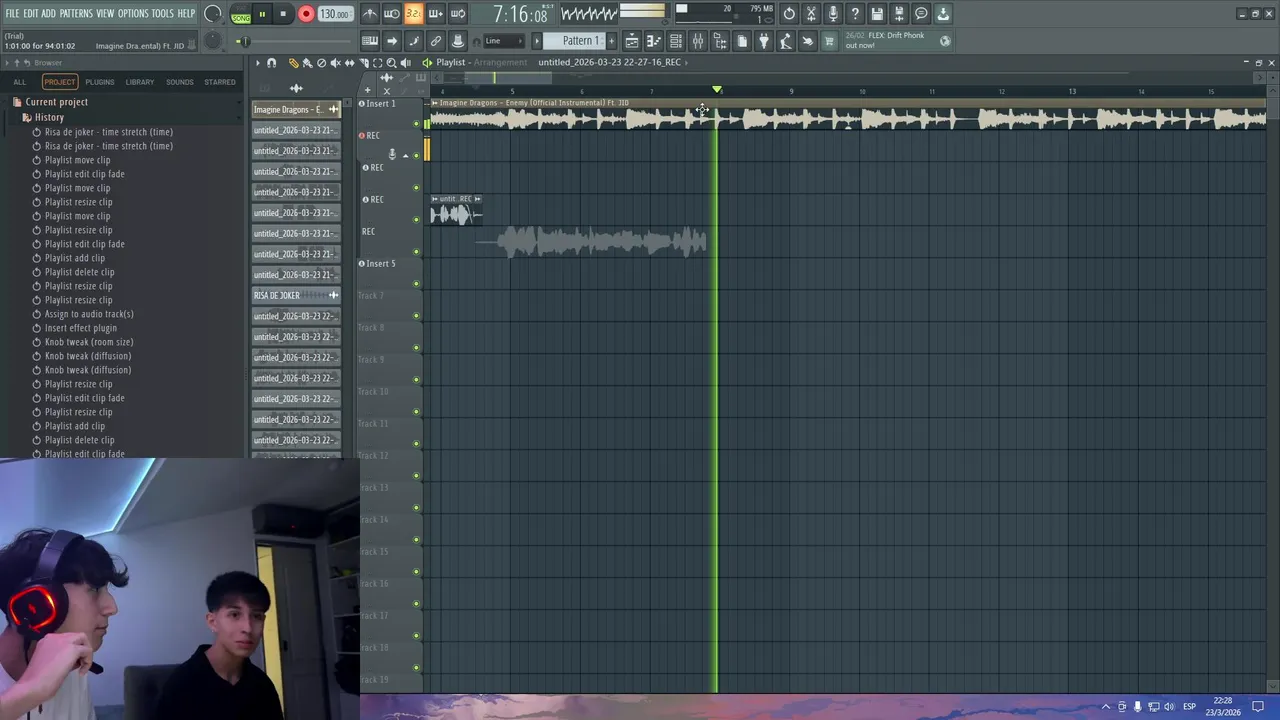Click mic icon on REC track
The height and width of the screenshot is (720, 1280).
[x=392, y=154]
